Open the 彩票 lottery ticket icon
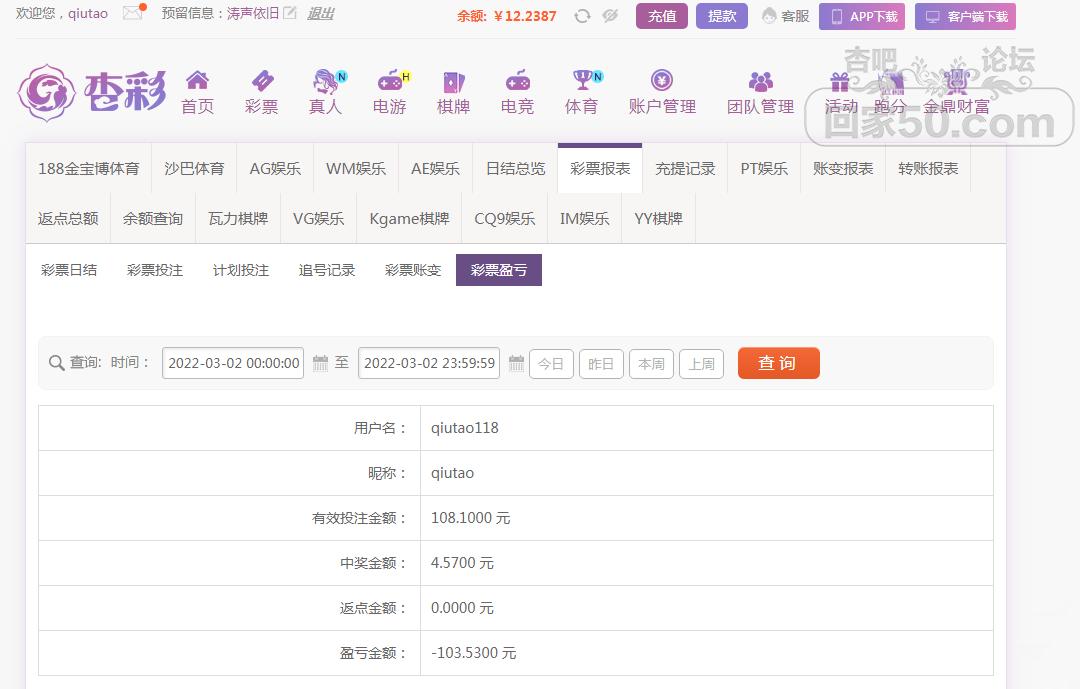This screenshot has width=1080, height=689. 261,81
